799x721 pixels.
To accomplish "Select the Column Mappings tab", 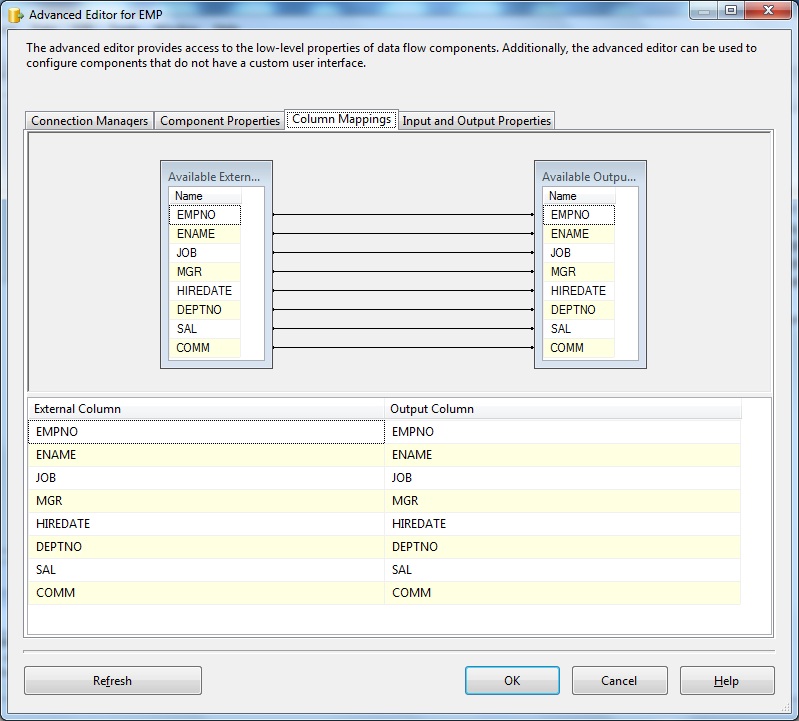I will pyautogui.click(x=341, y=119).
